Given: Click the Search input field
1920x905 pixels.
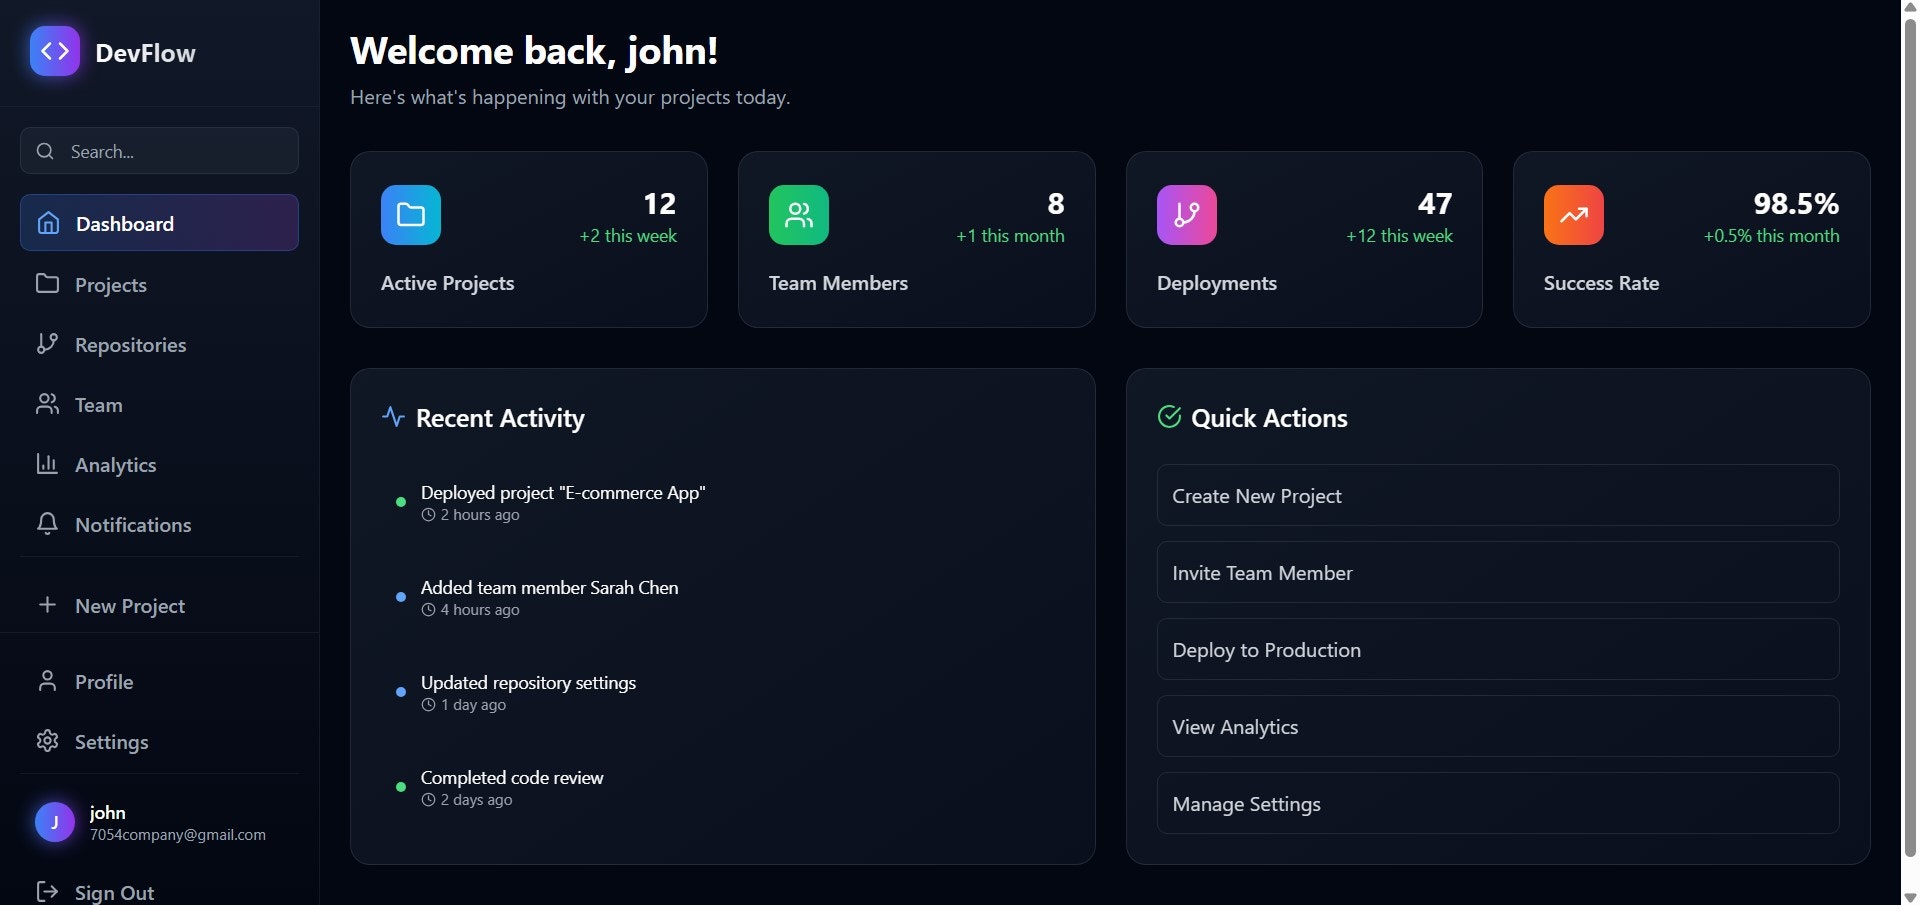Looking at the screenshot, I should click(x=159, y=151).
